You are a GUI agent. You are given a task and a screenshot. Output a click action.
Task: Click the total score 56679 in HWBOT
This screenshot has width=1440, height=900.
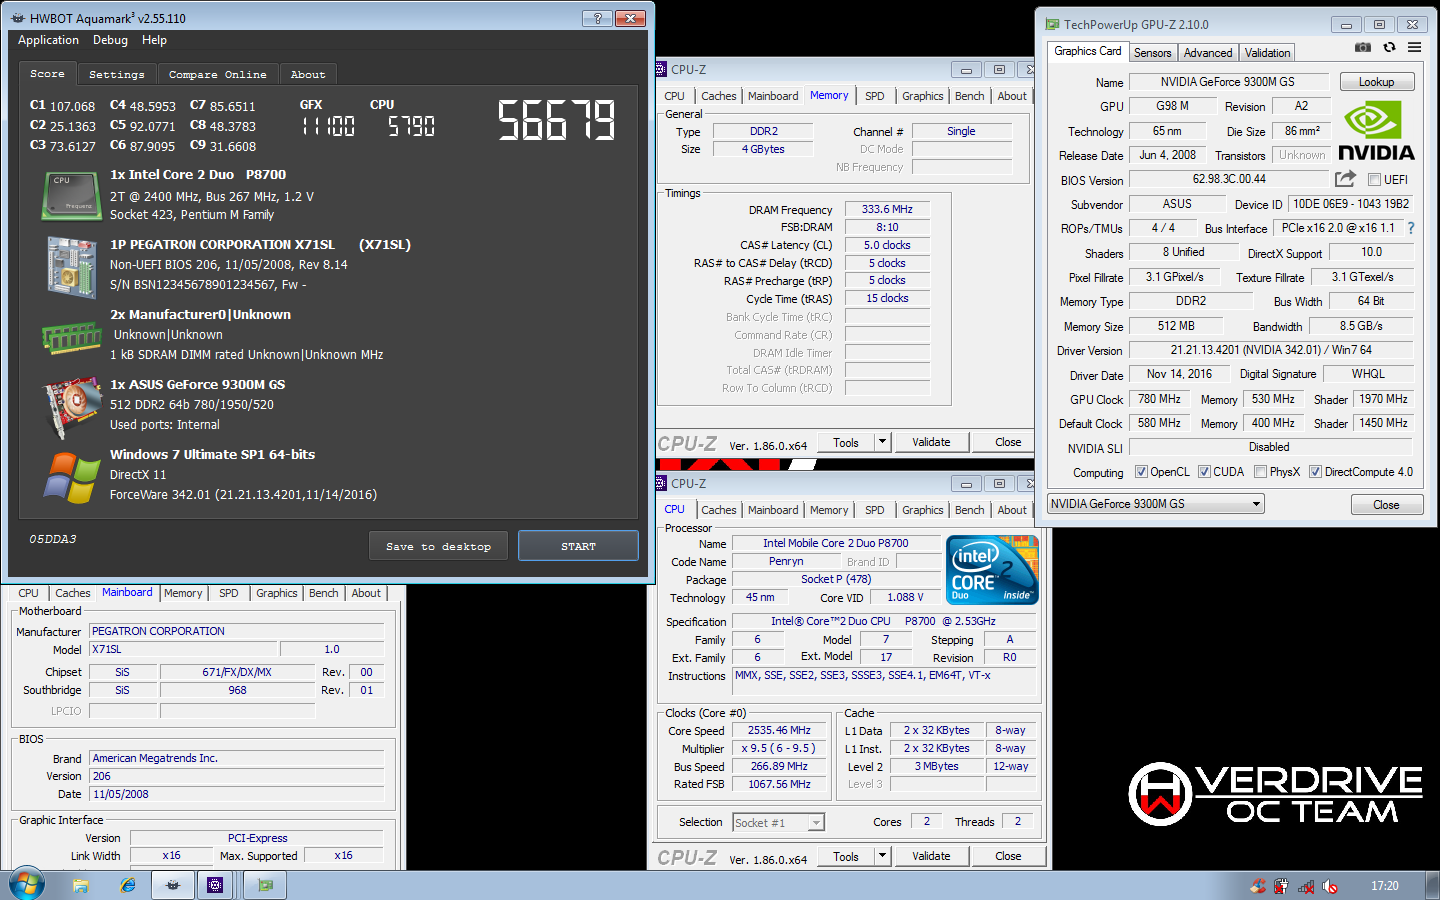coord(556,120)
